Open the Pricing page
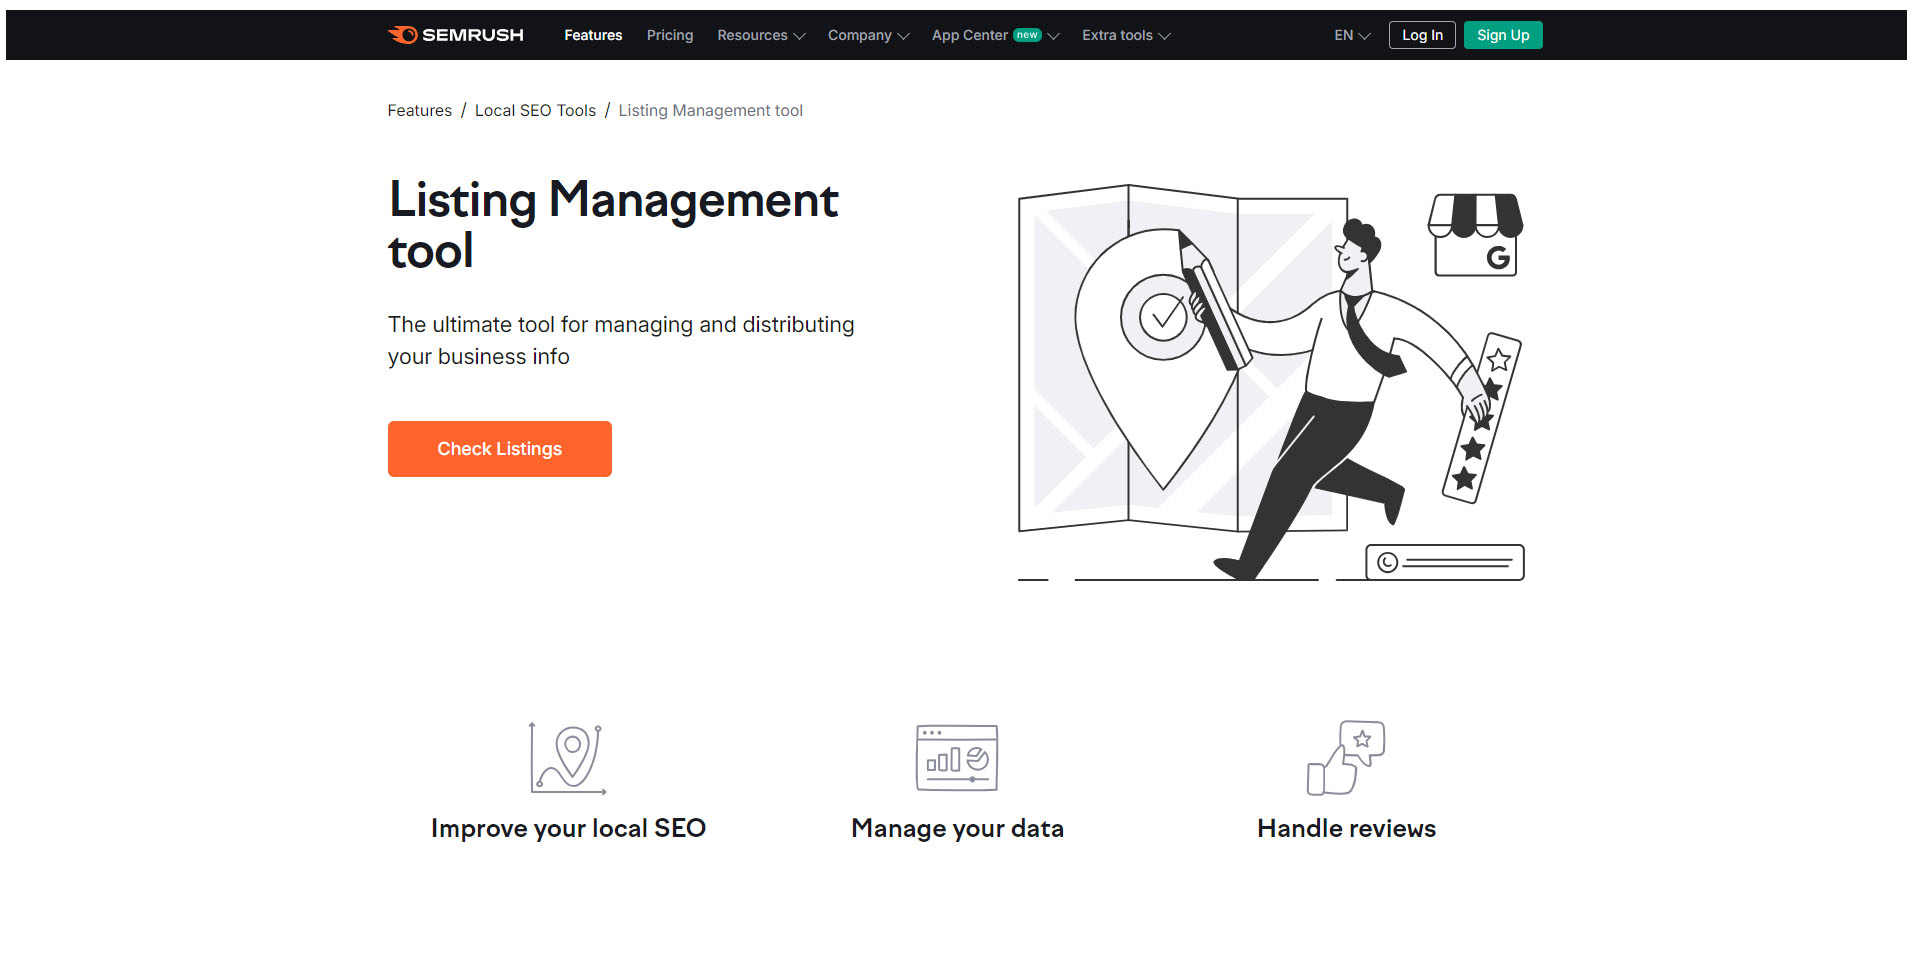This screenshot has height=969, width=1913. click(x=669, y=35)
